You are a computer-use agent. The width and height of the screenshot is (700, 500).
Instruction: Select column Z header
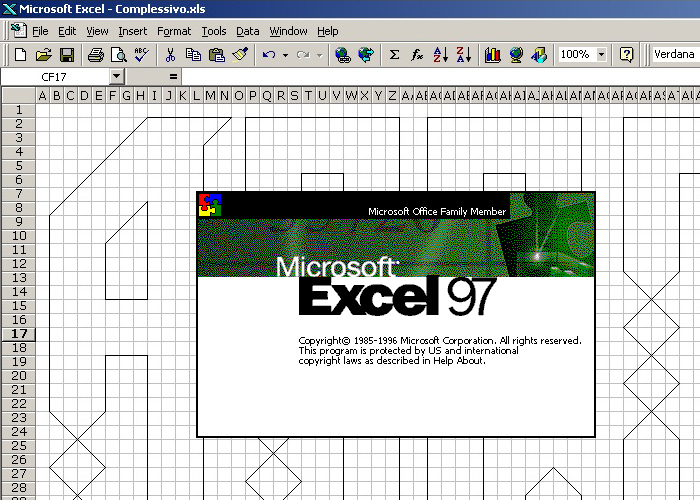pyautogui.click(x=392, y=95)
